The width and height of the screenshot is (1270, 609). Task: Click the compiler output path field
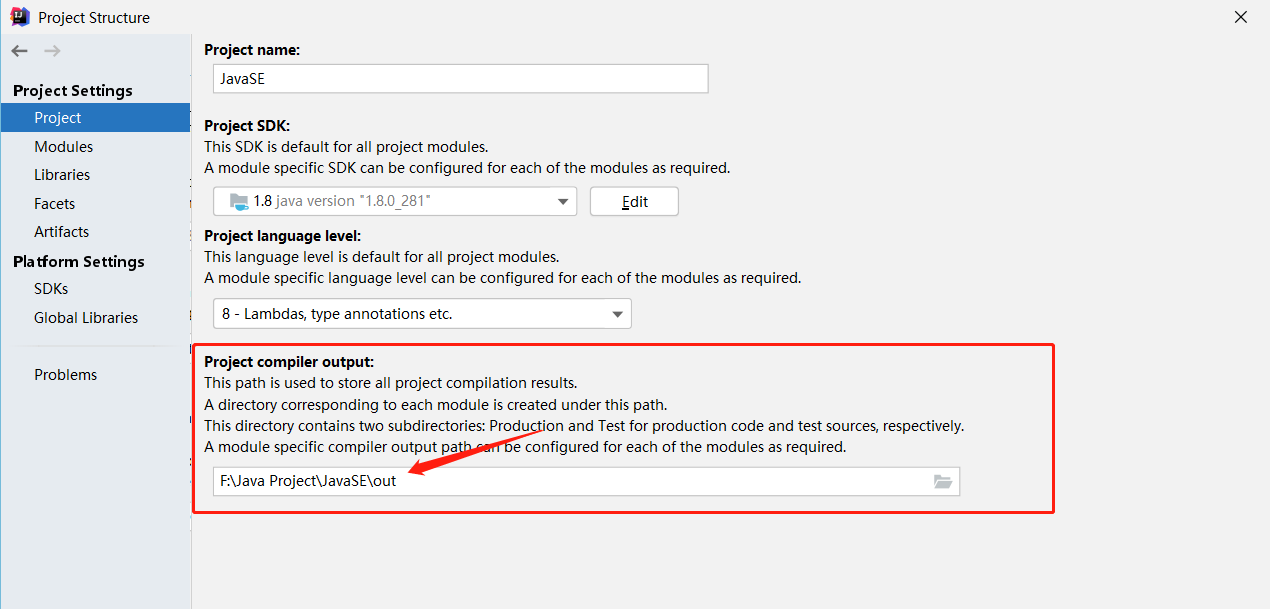point(586,481)
